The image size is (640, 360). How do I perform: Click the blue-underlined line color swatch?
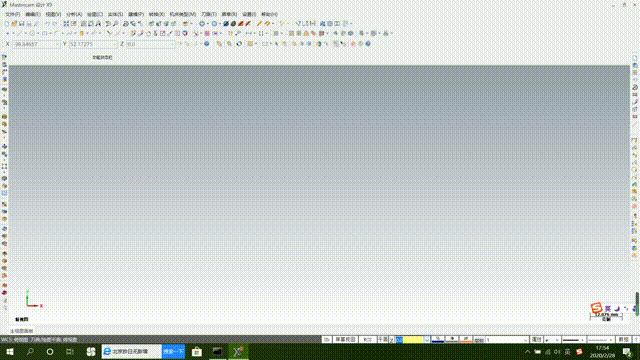[x=438, y=340]
